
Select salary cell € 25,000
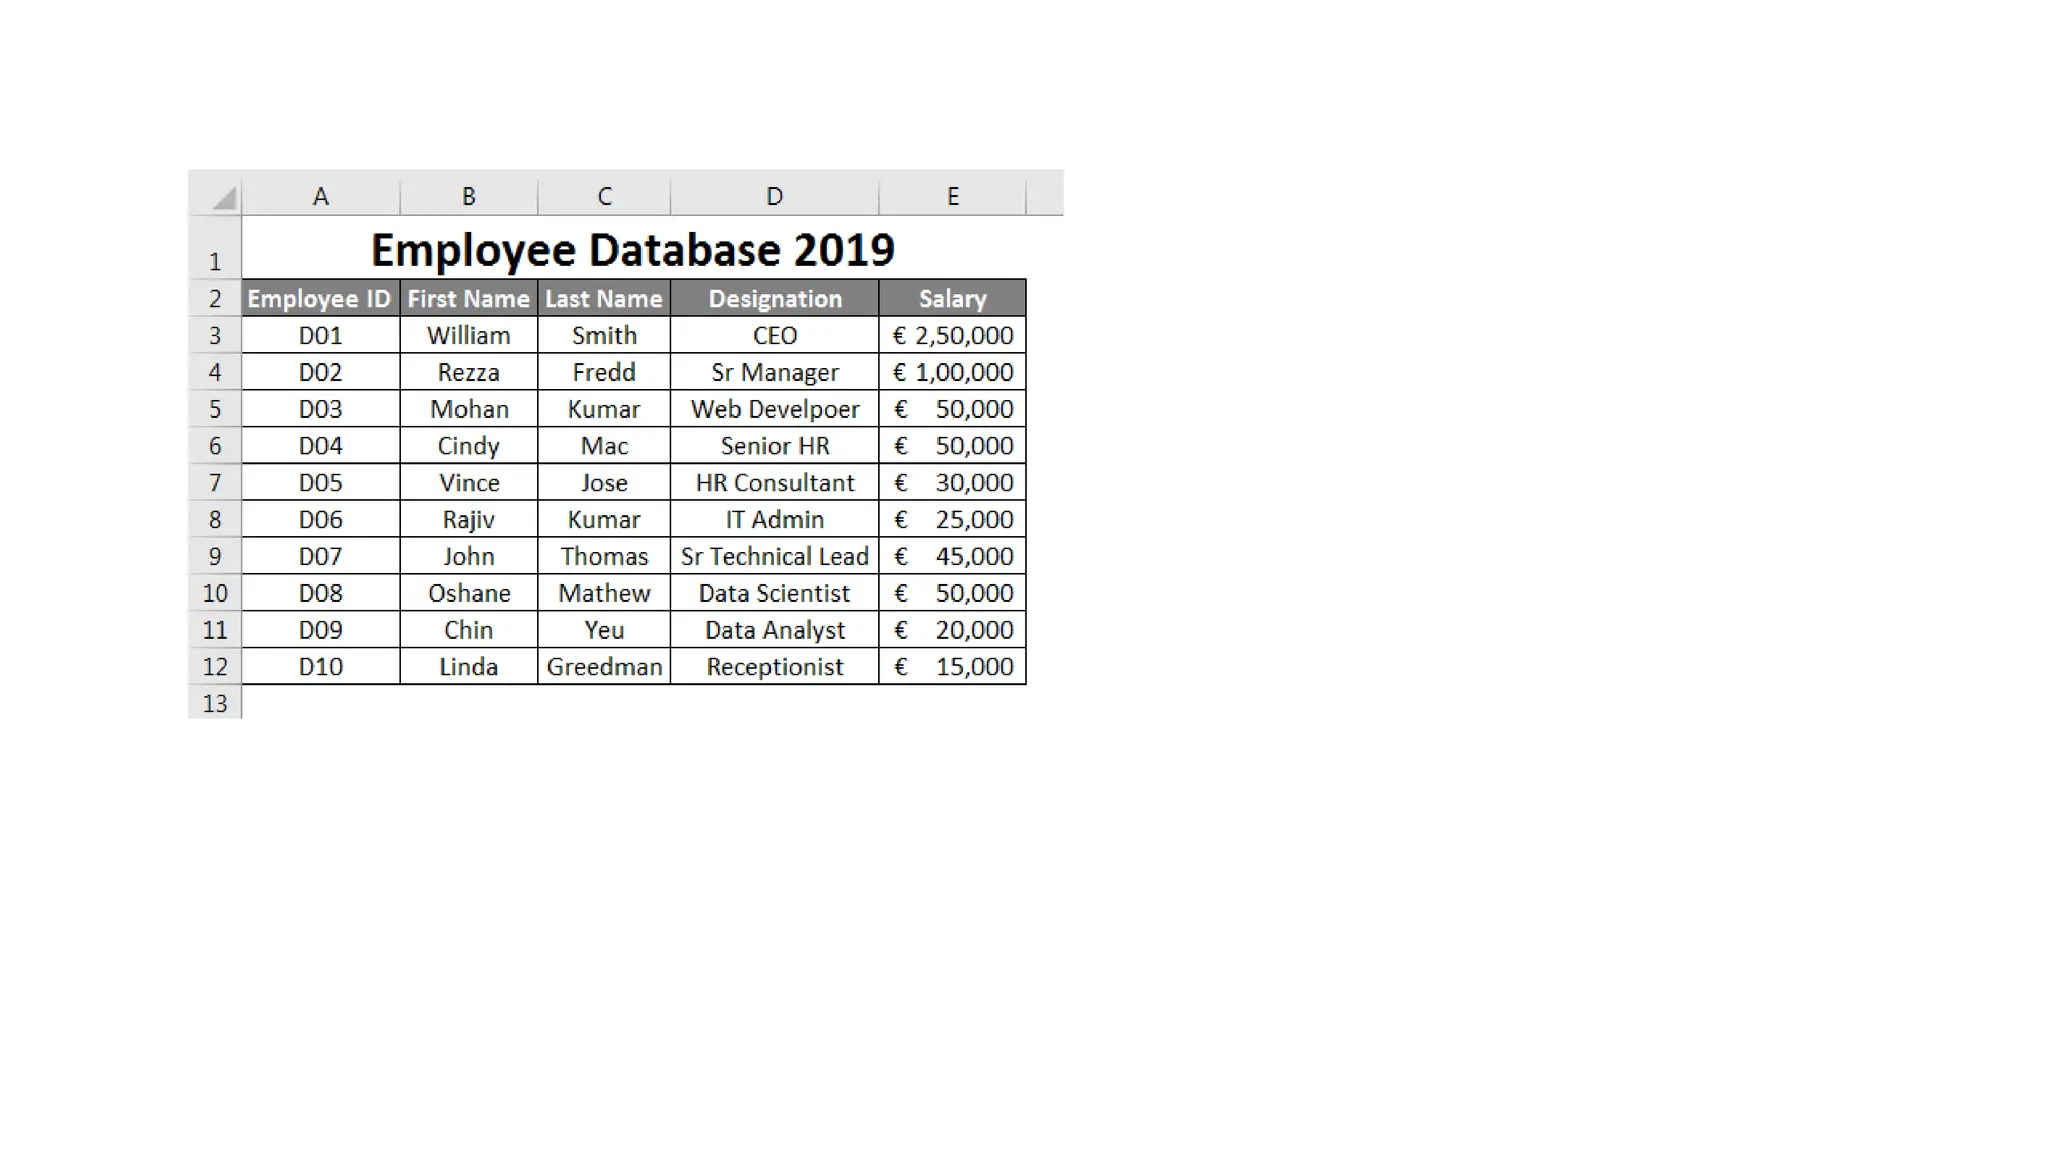(x=953, y=519)
